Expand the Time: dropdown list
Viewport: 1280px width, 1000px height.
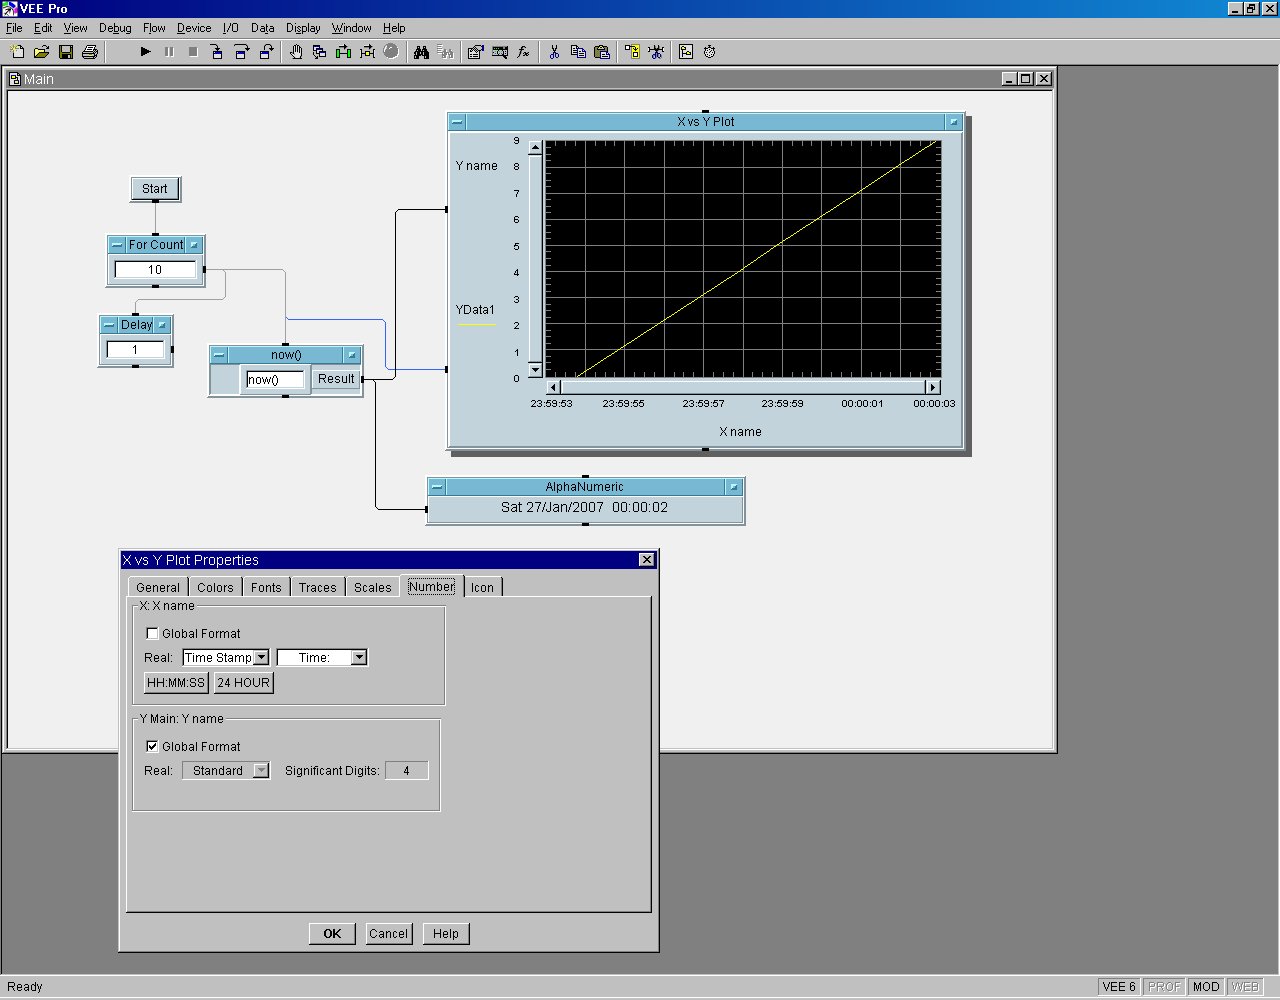(x=359, y=658)
